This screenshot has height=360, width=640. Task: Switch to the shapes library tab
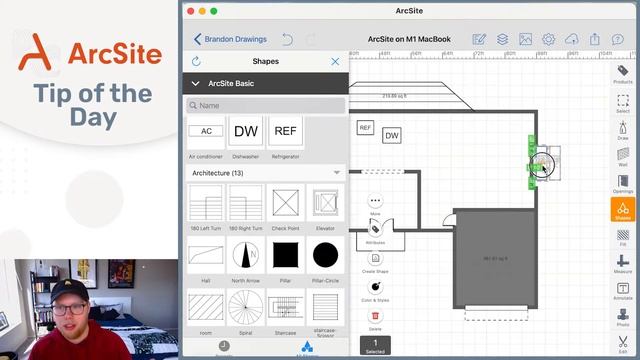click(307, 348)
